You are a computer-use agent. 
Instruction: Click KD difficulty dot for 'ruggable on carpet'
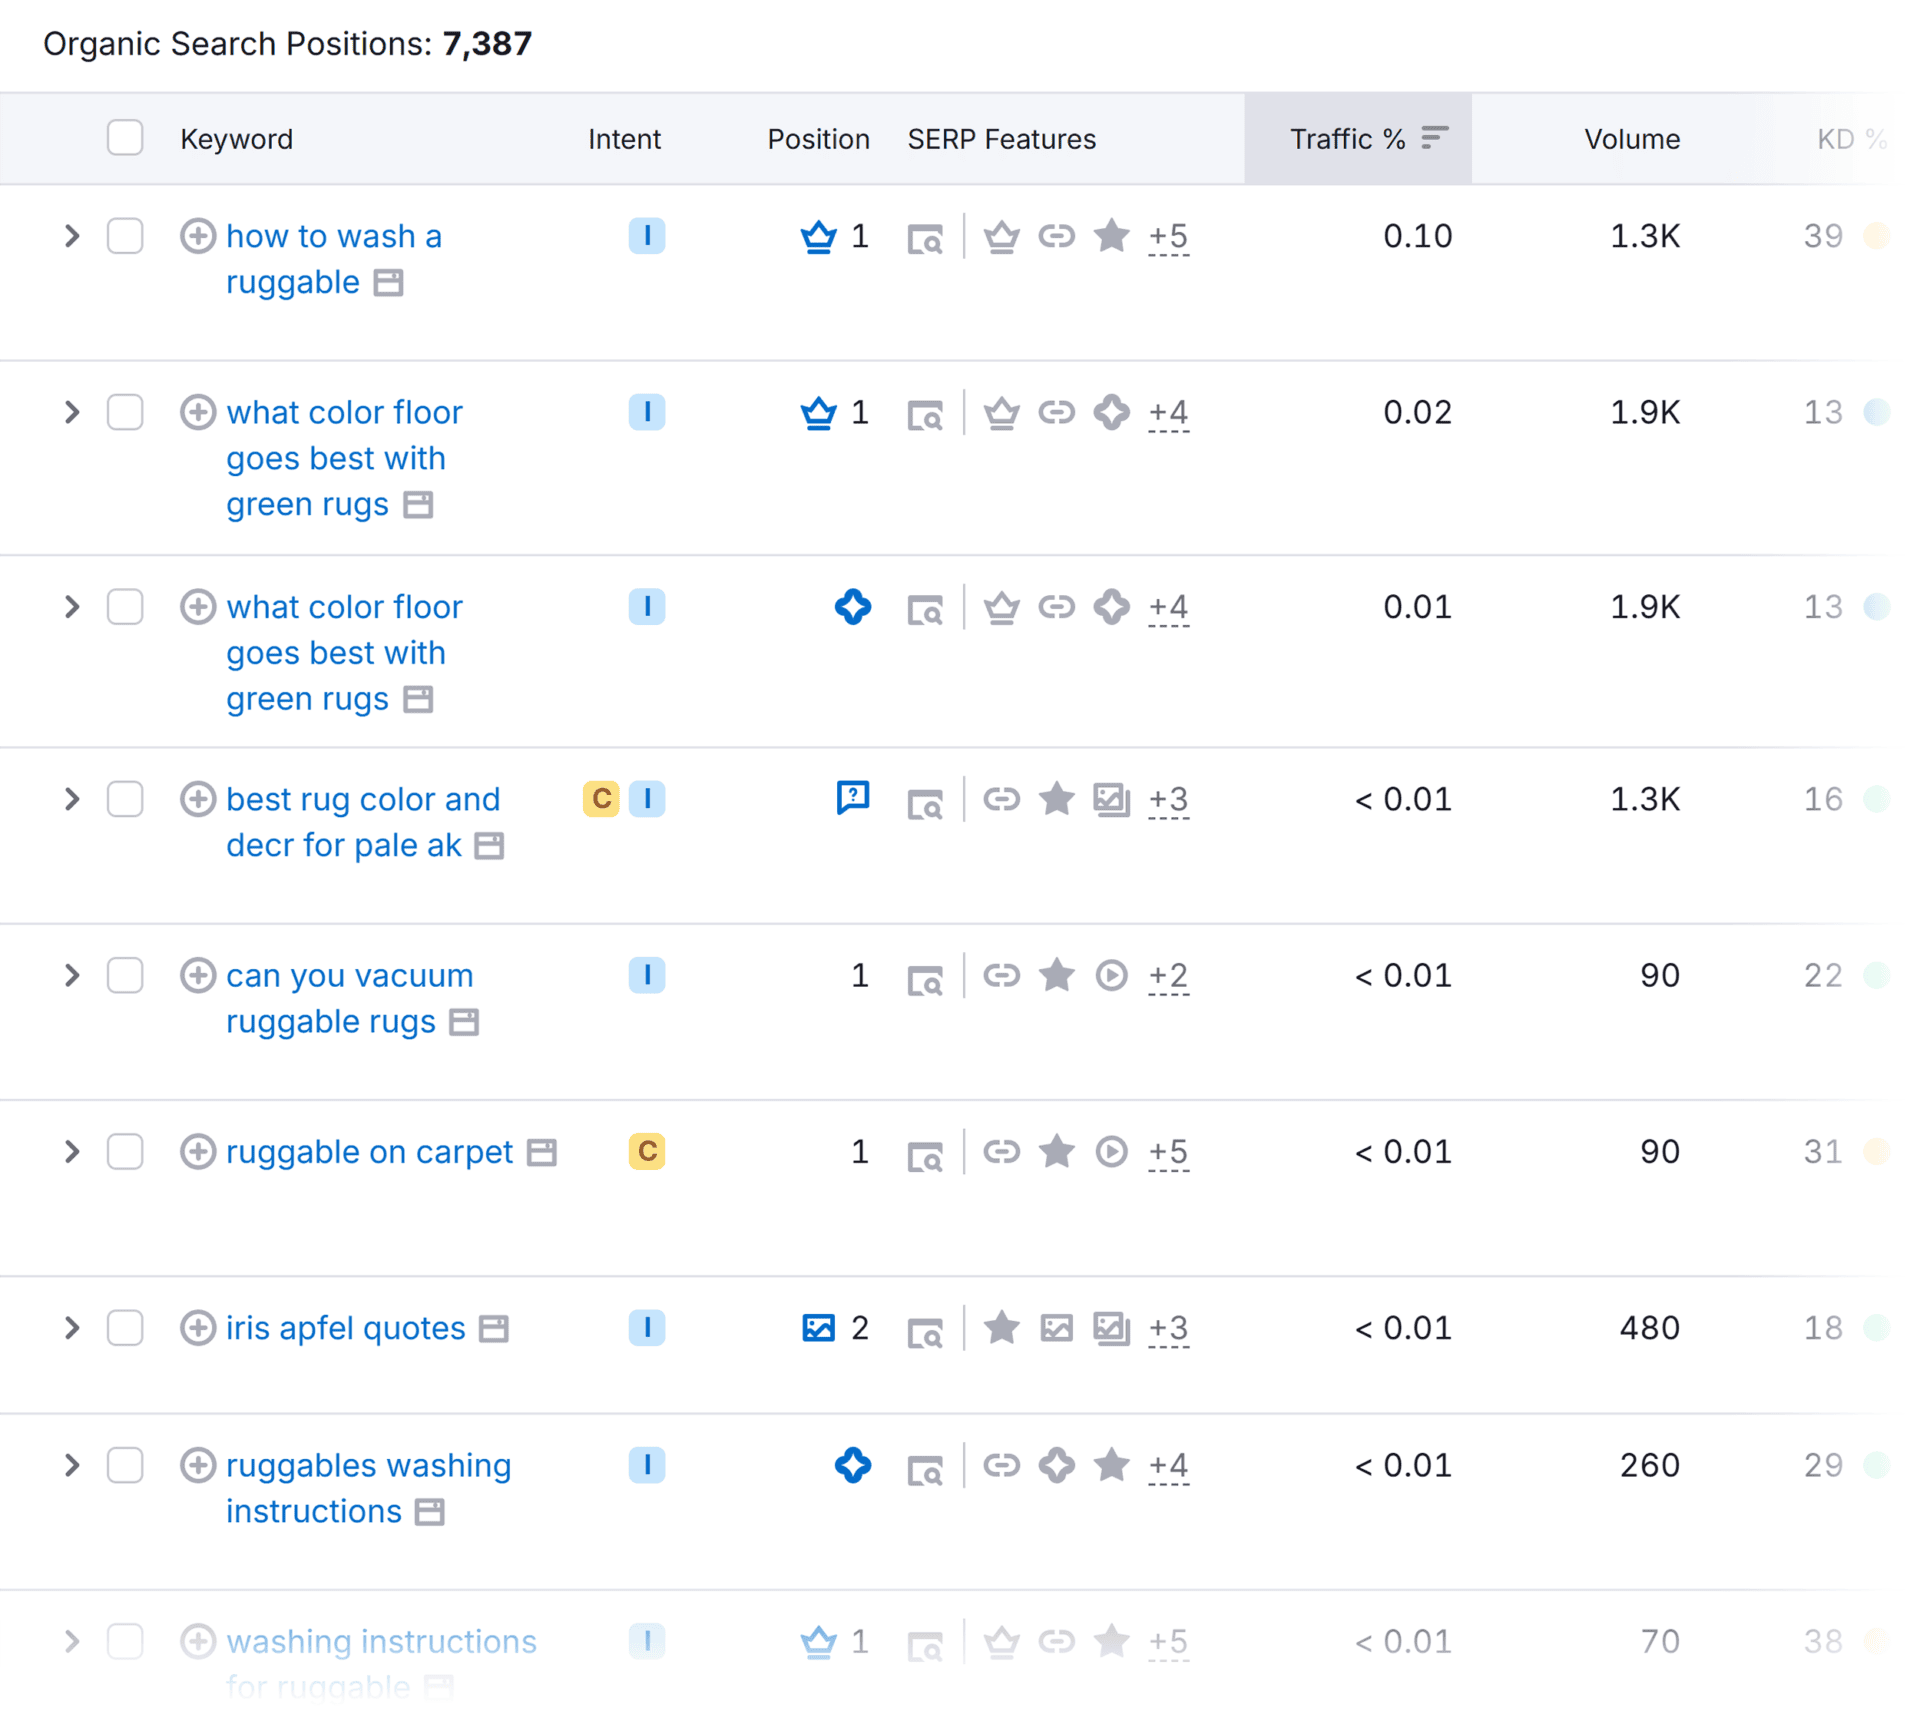click(1876, 1152)
